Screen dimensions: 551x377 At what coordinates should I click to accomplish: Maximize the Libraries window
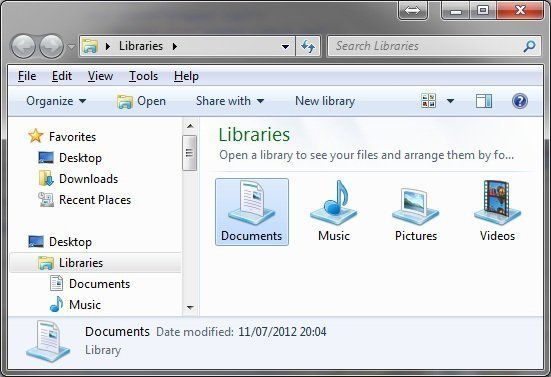pos(483,10)
